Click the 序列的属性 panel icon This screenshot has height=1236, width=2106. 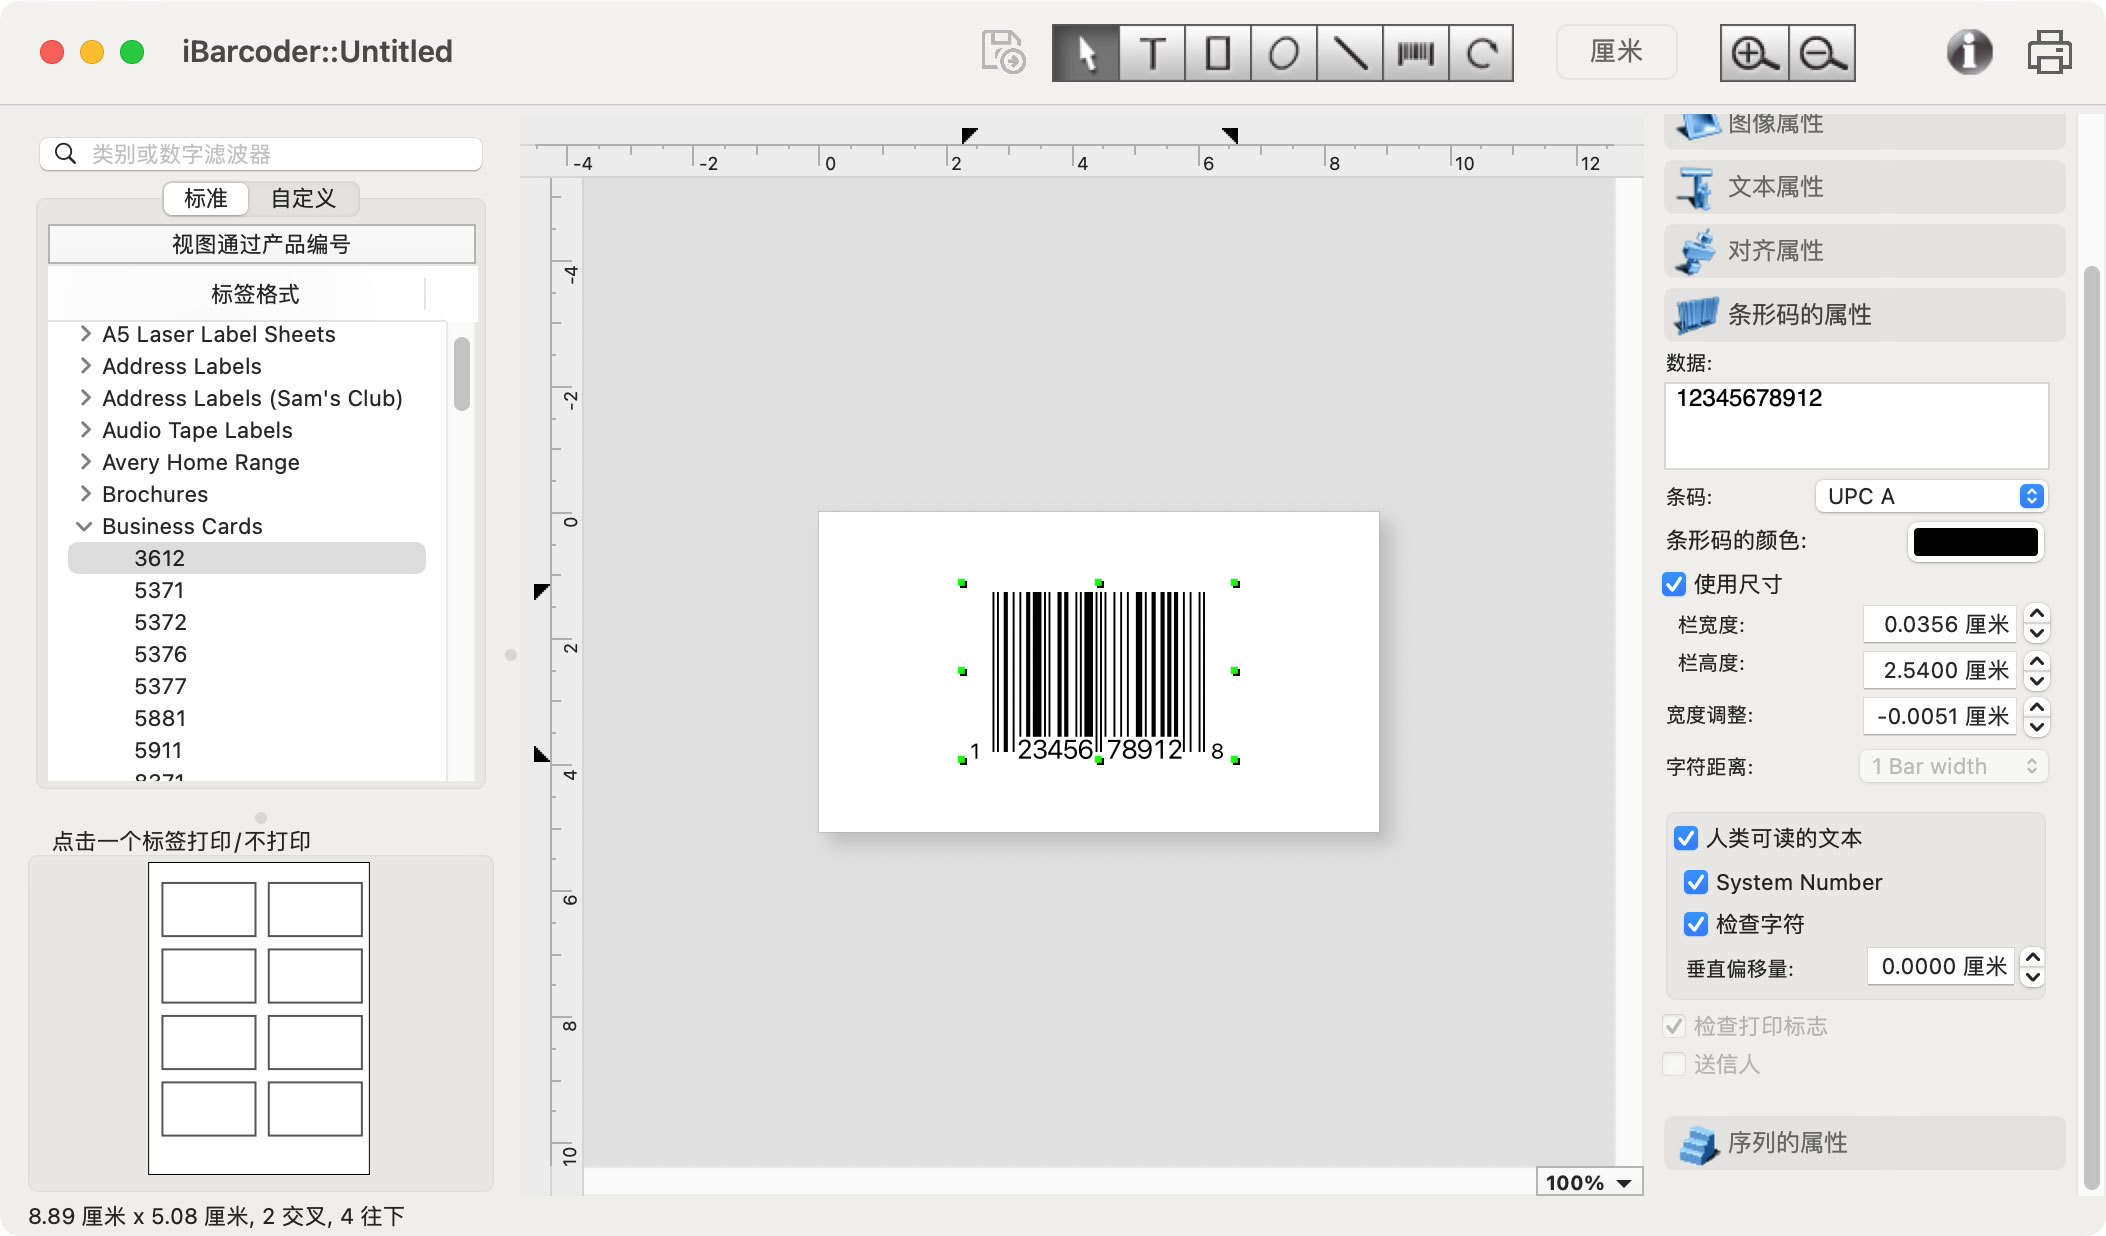(1698, 1143)
